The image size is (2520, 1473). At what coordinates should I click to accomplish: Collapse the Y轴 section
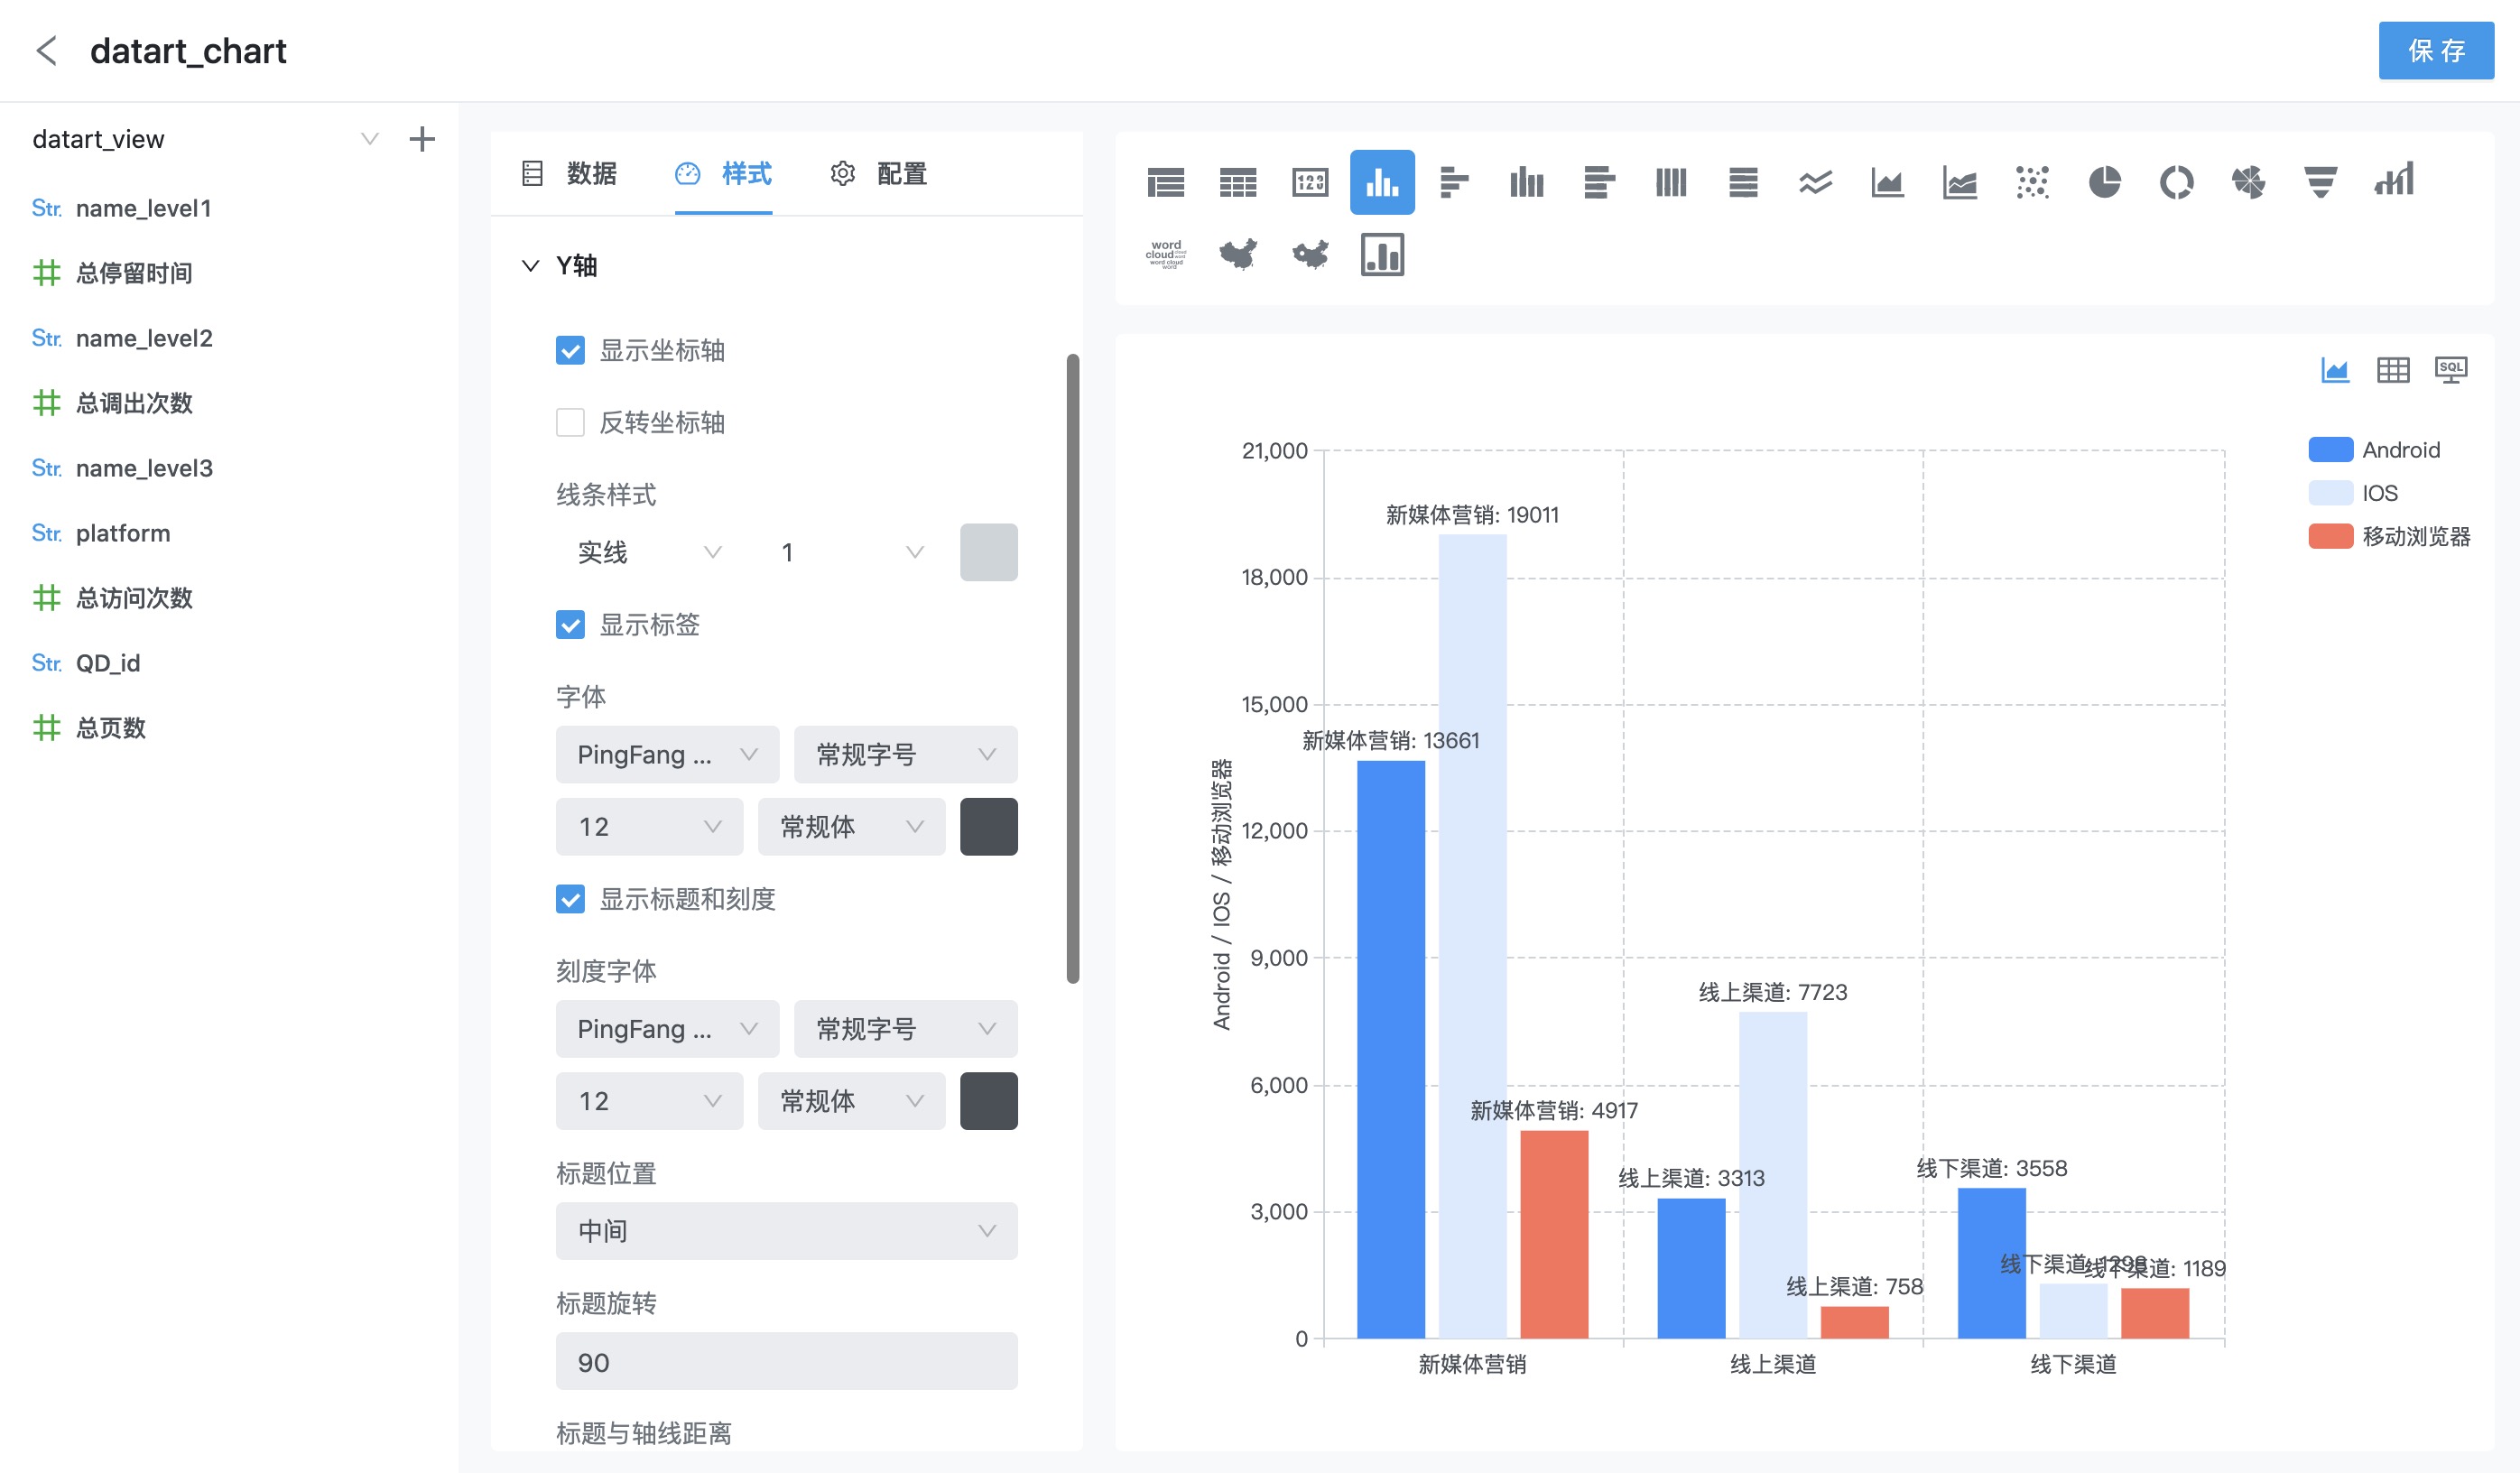pos(531,266)
